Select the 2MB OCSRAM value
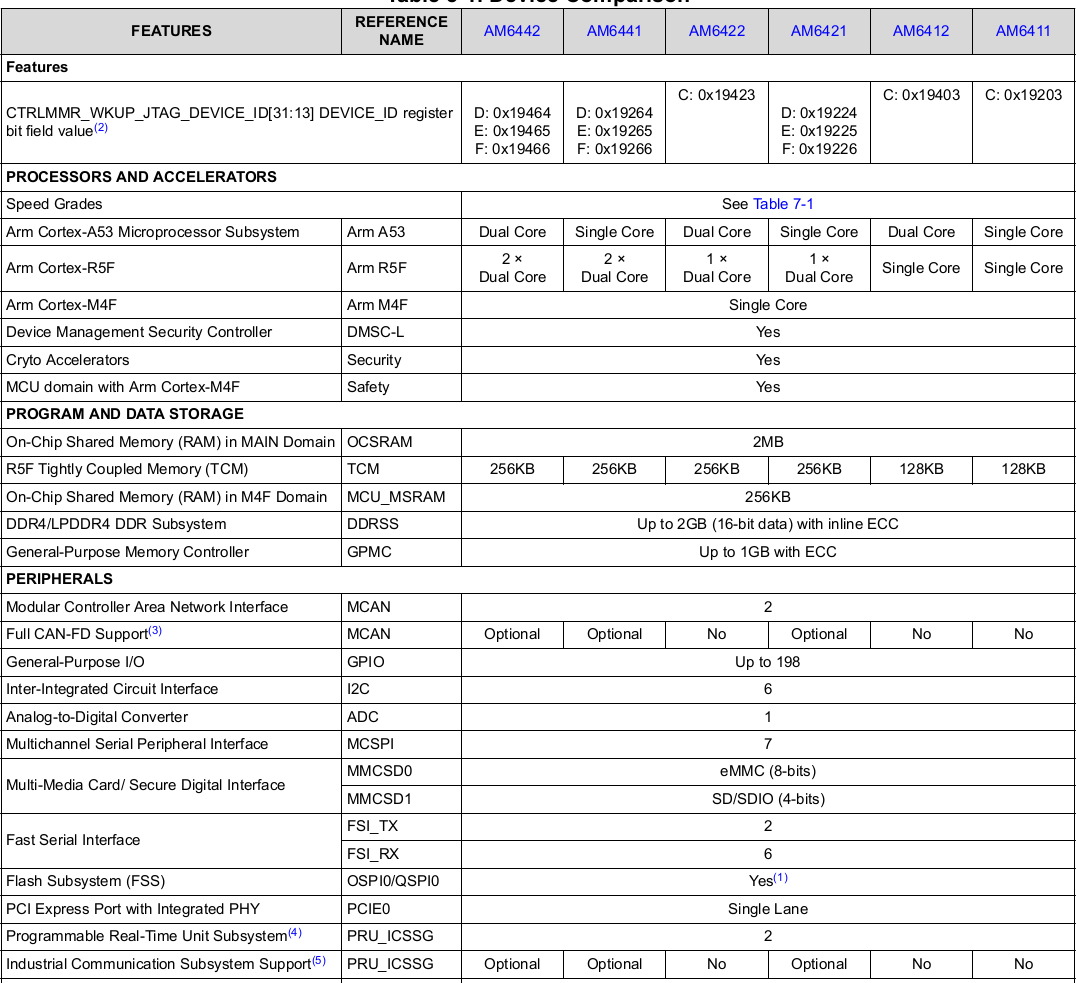The image size is (1076, 983). click(768, 442)
